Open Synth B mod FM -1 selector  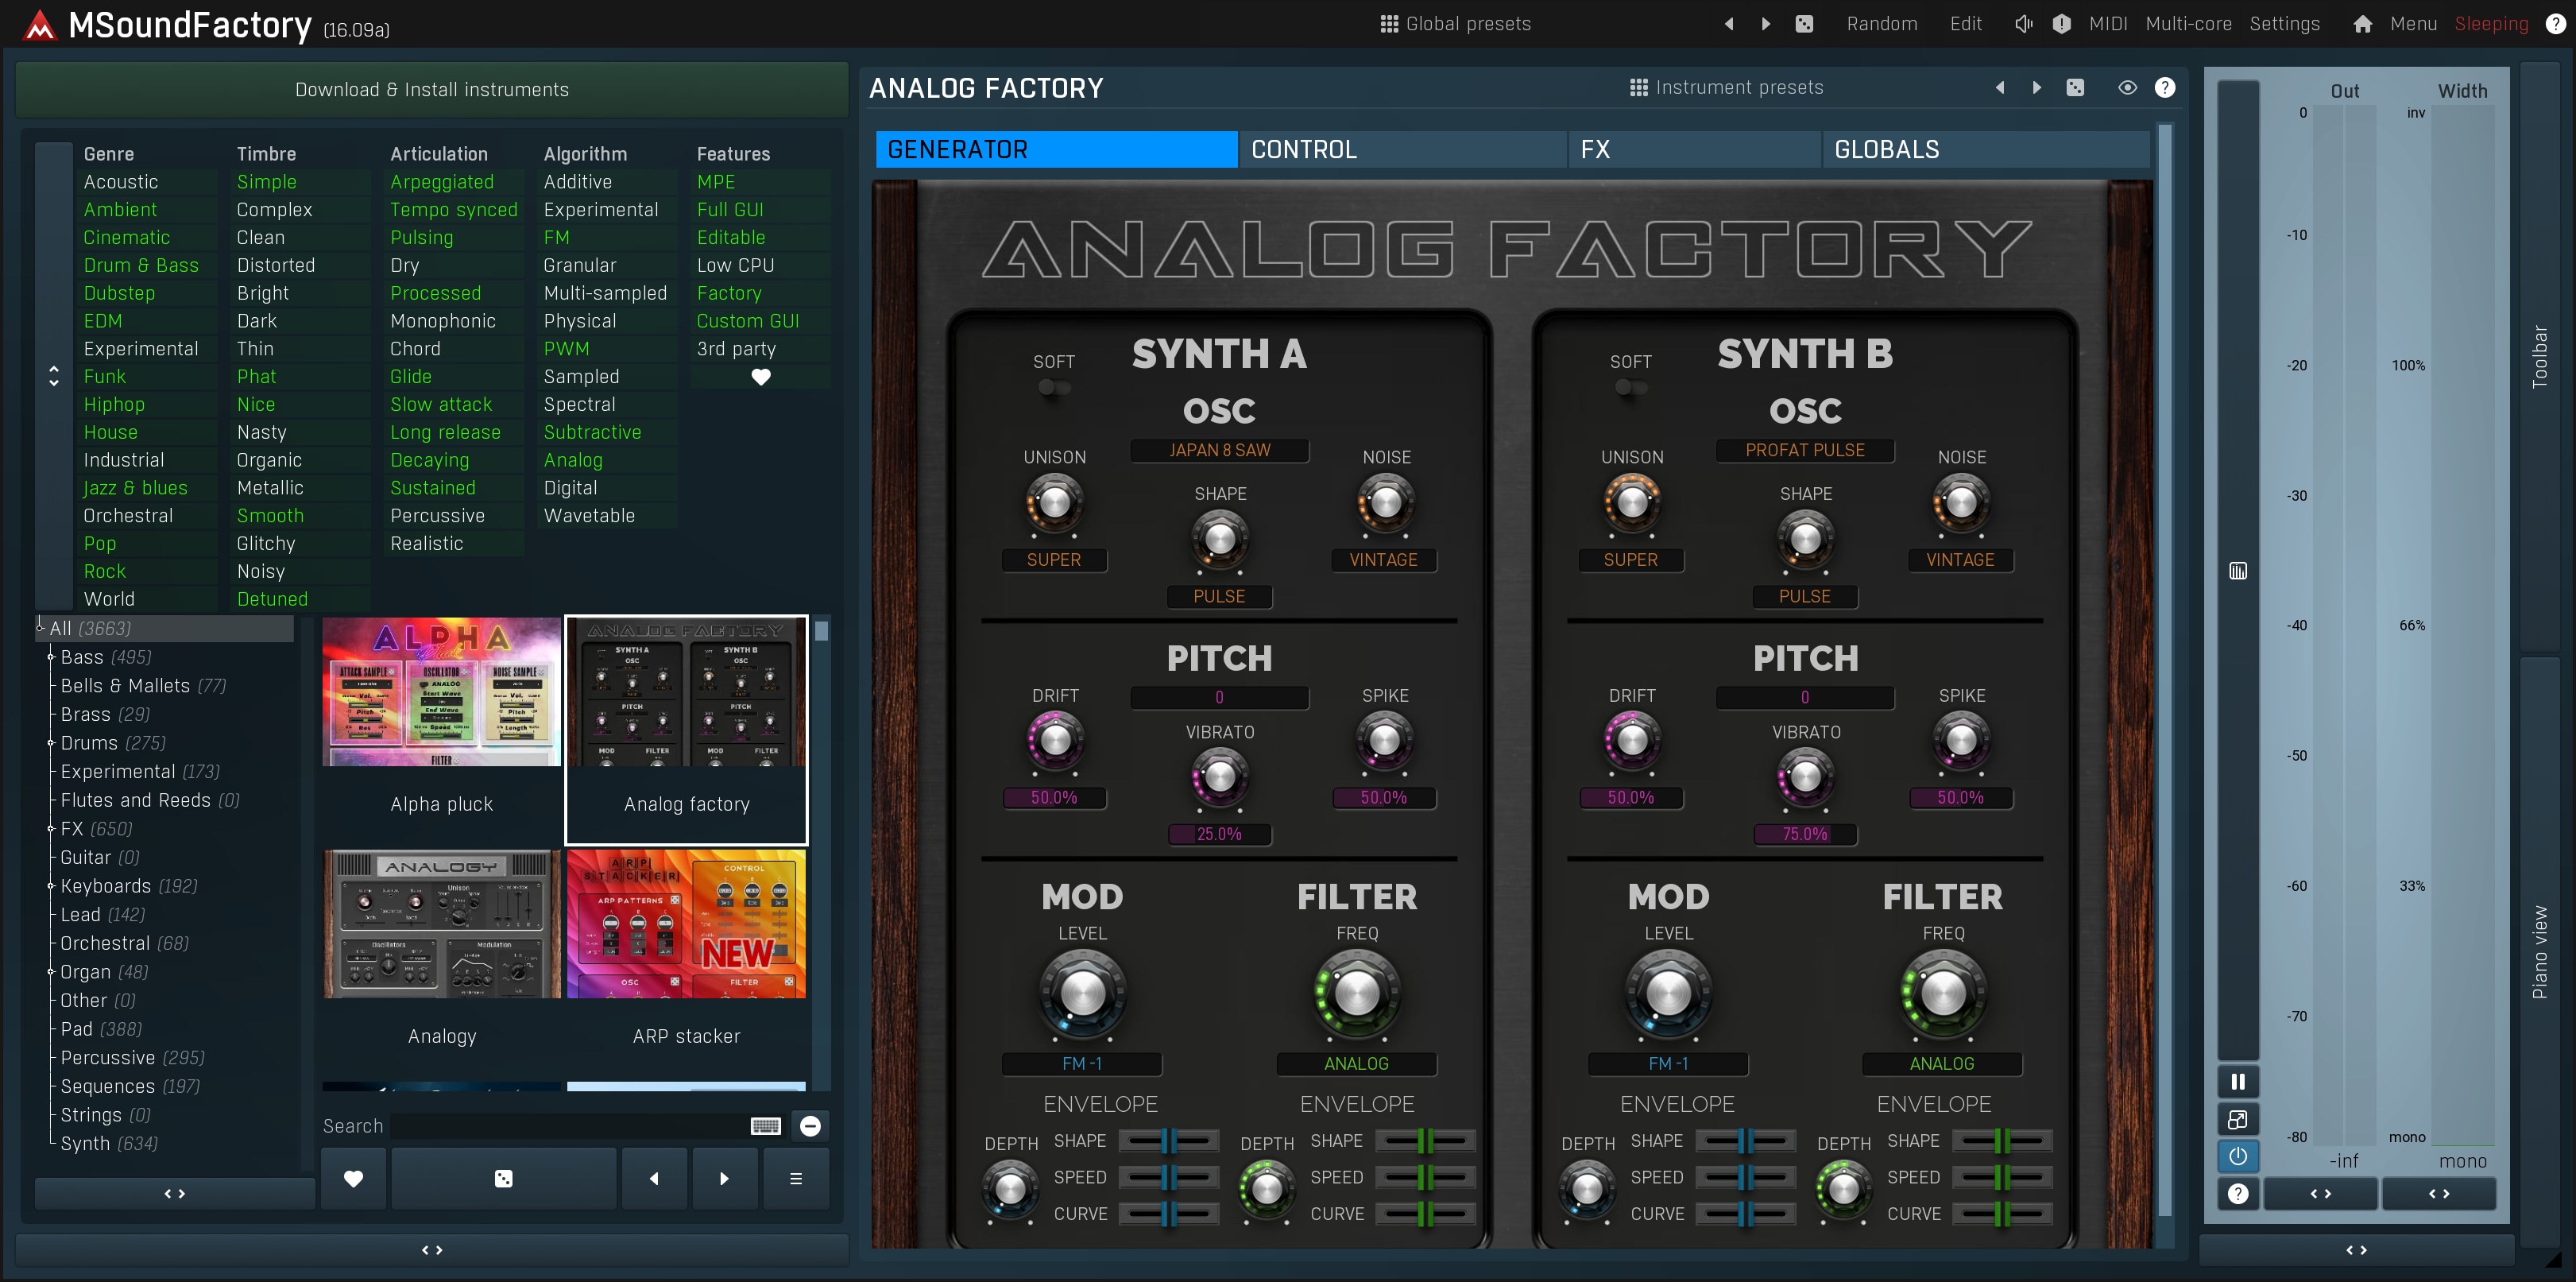[1668, 1064]
